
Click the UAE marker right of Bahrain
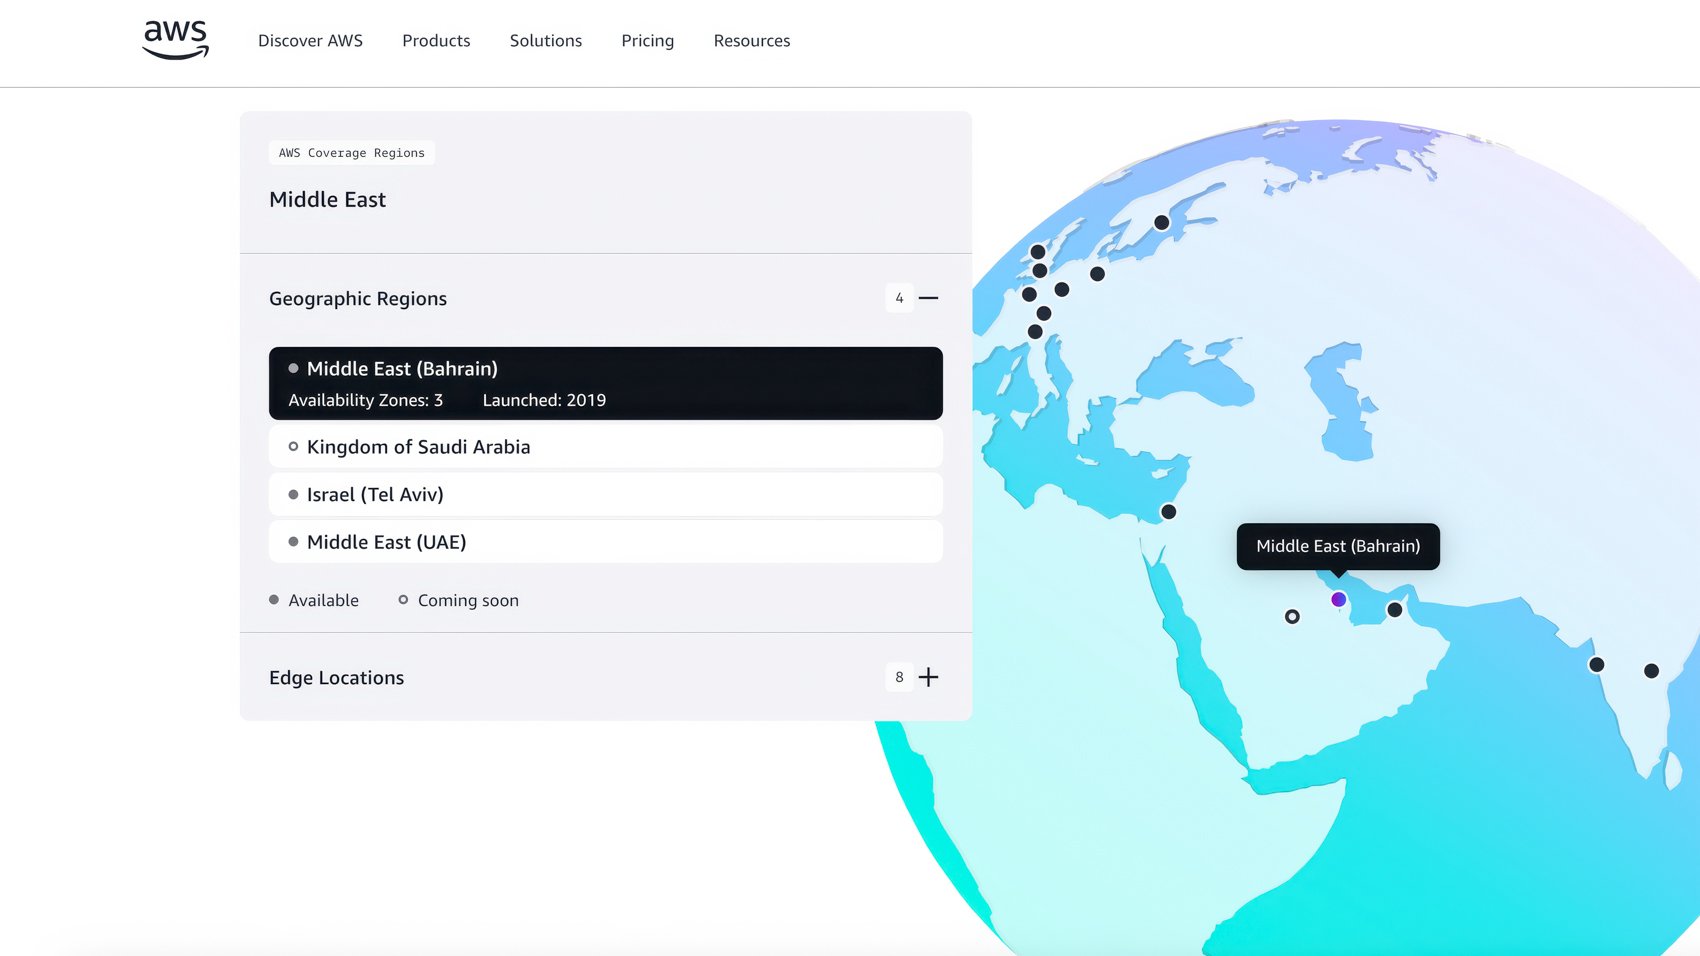(x=1394, y=610)
